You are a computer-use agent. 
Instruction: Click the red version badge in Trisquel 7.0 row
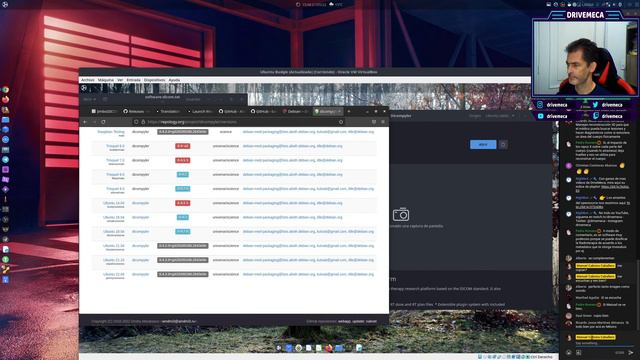tap(182, 160)
